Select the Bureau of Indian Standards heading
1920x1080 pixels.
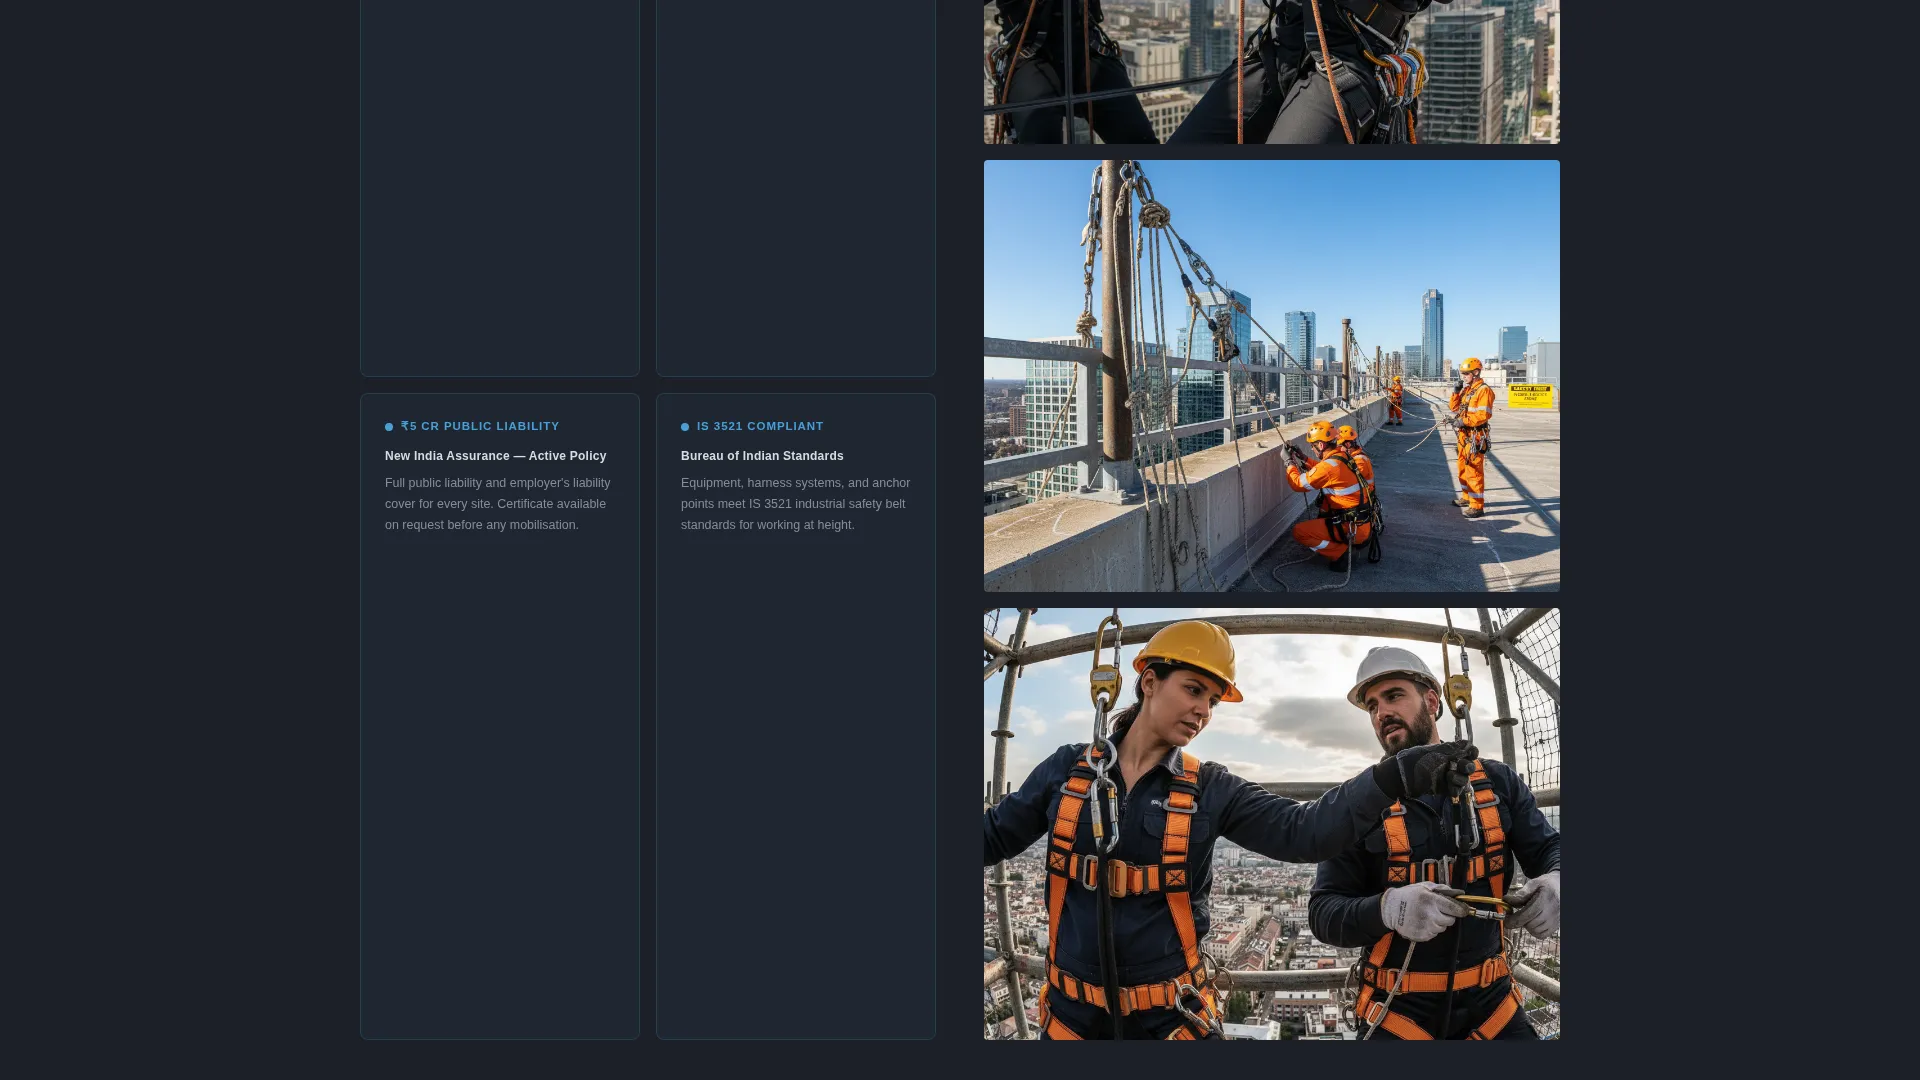[x=762, y=456]
